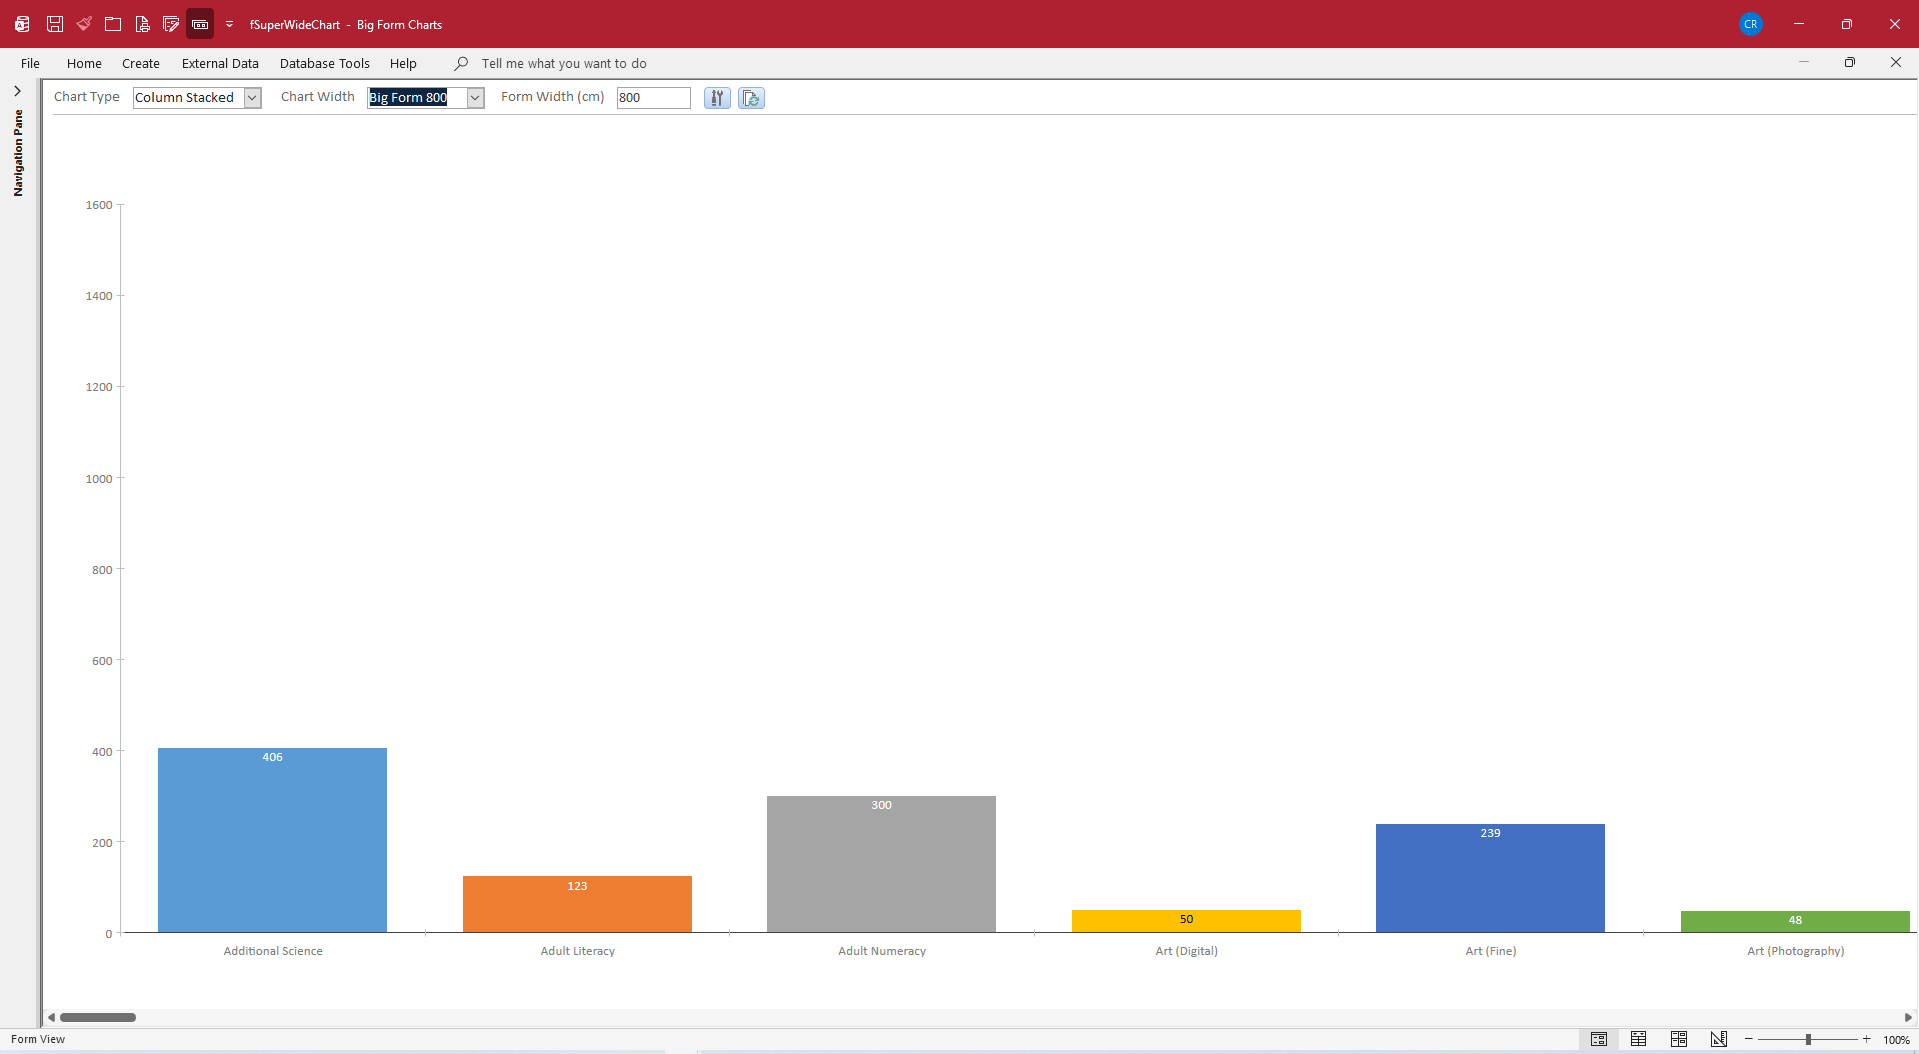The width and height of the screenshot is (1919, 1054).
Task: Open the Database Tools tab
Action: pos(325,63)
